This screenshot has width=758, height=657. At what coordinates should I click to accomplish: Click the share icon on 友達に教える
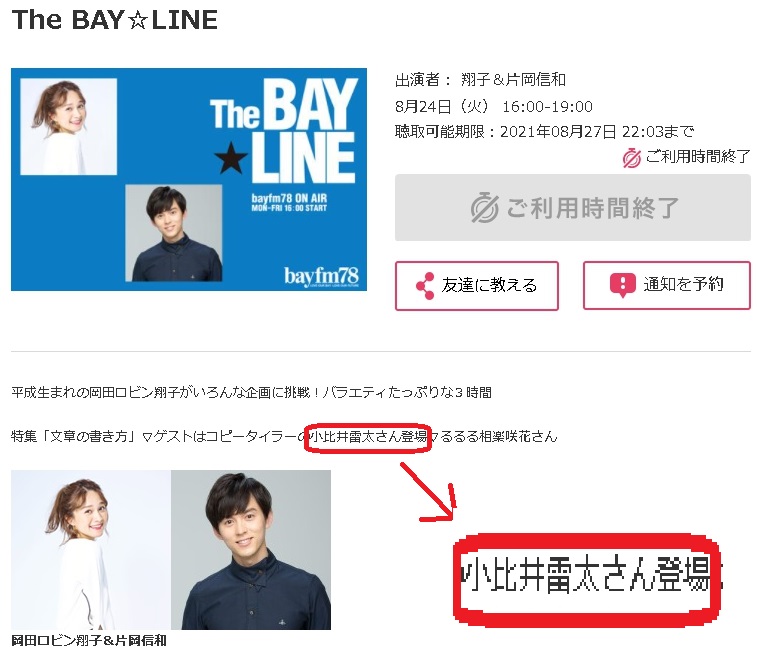(425, 286)
